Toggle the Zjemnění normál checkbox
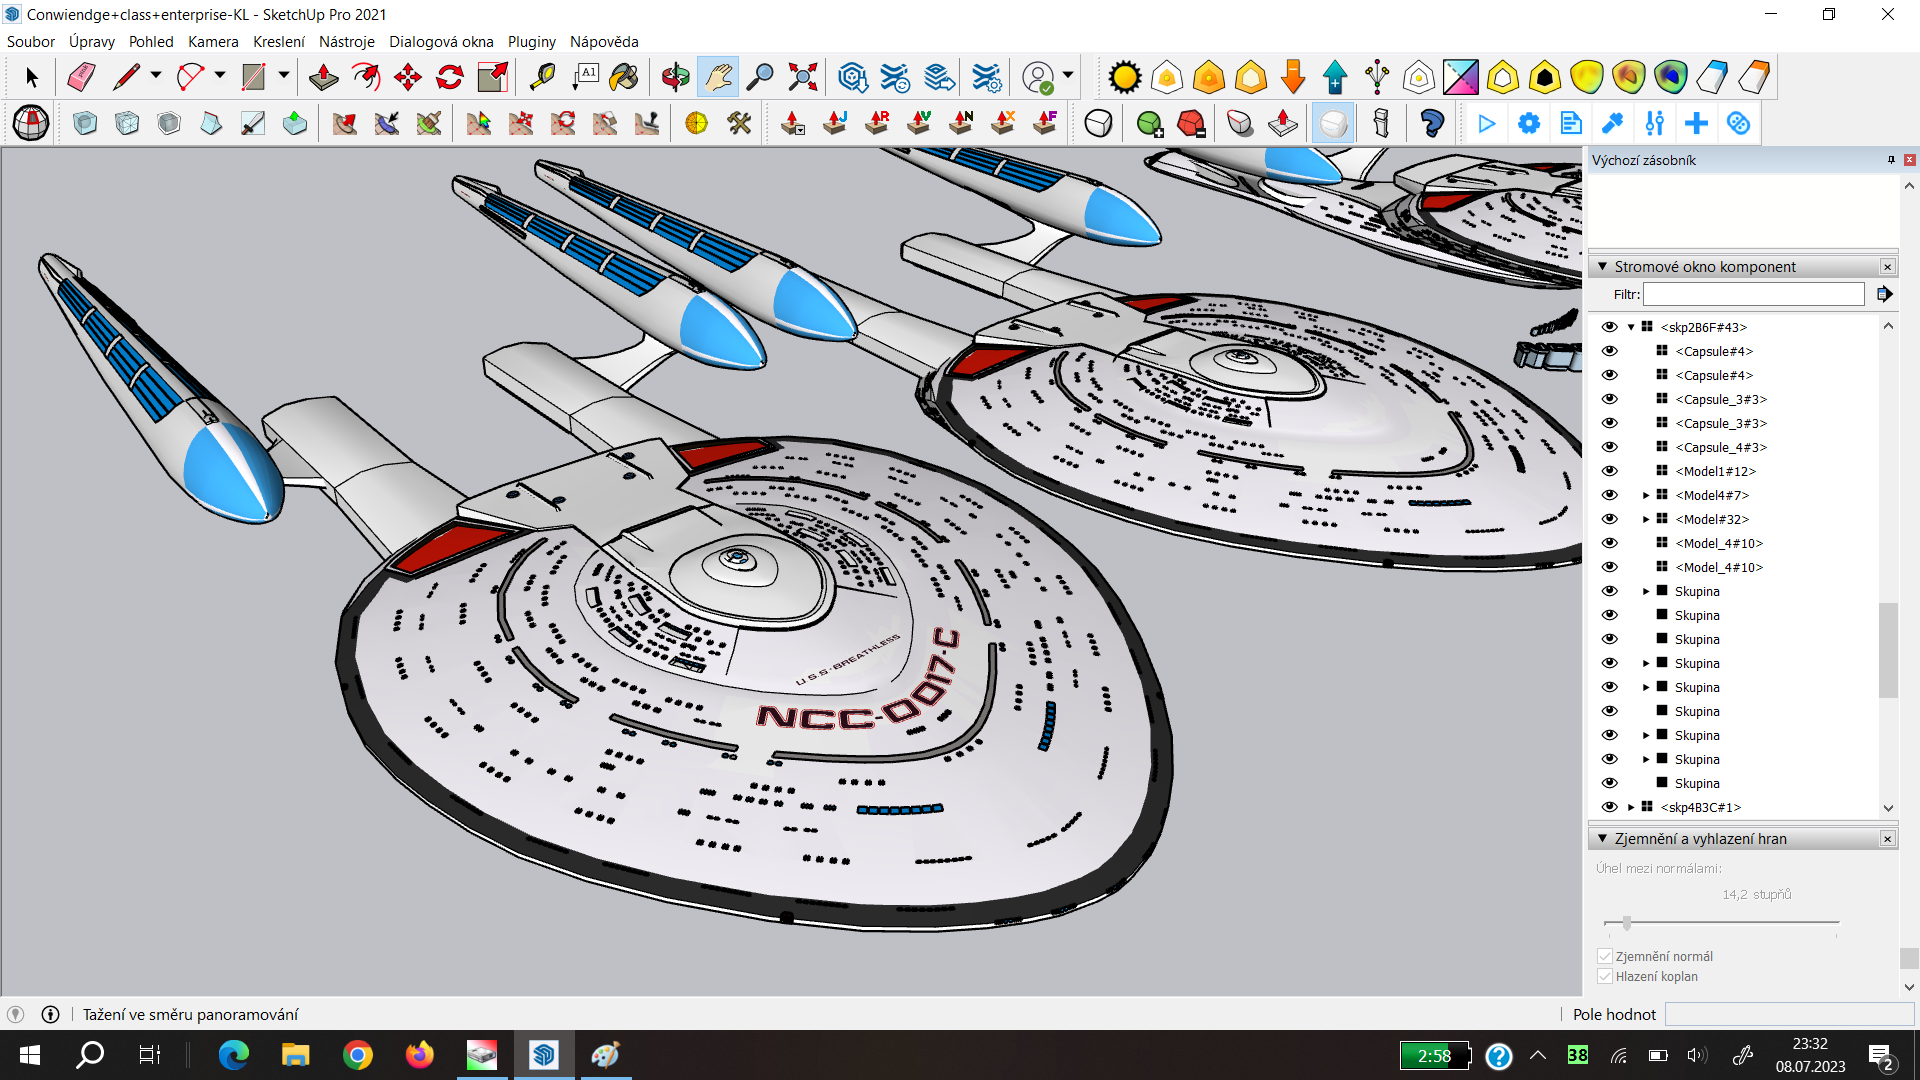The width and height of the screenshot is (1920, 1080). click(x=1605, y=956)
